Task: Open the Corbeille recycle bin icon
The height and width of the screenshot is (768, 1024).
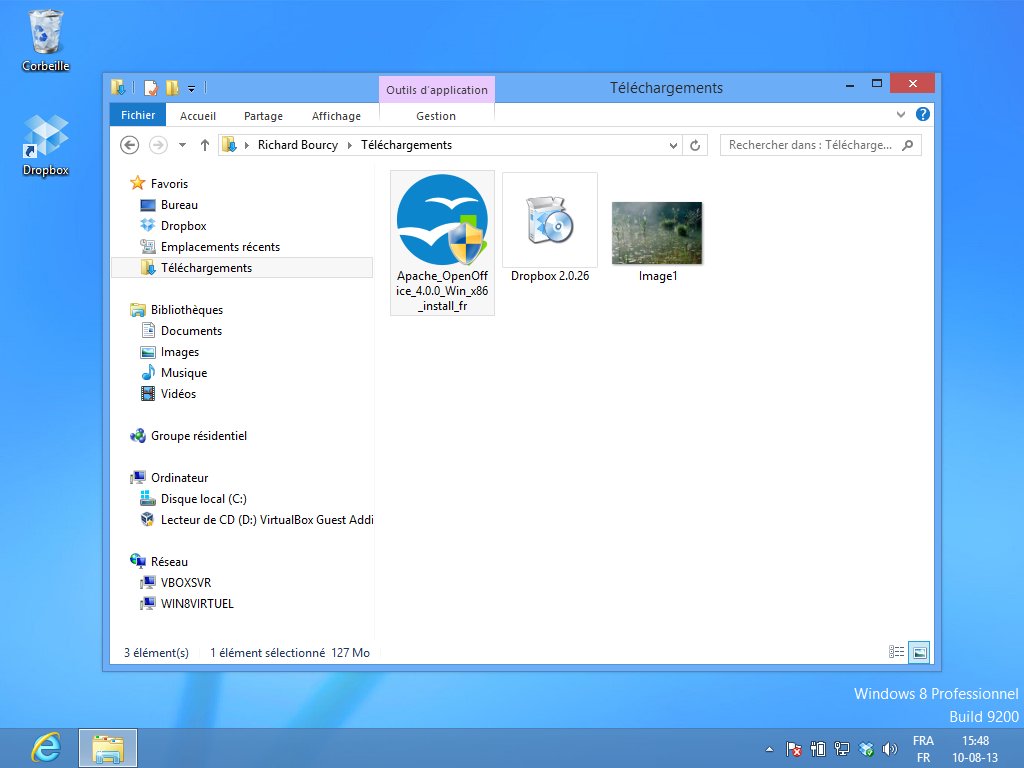Action: [x=46, y=40]
